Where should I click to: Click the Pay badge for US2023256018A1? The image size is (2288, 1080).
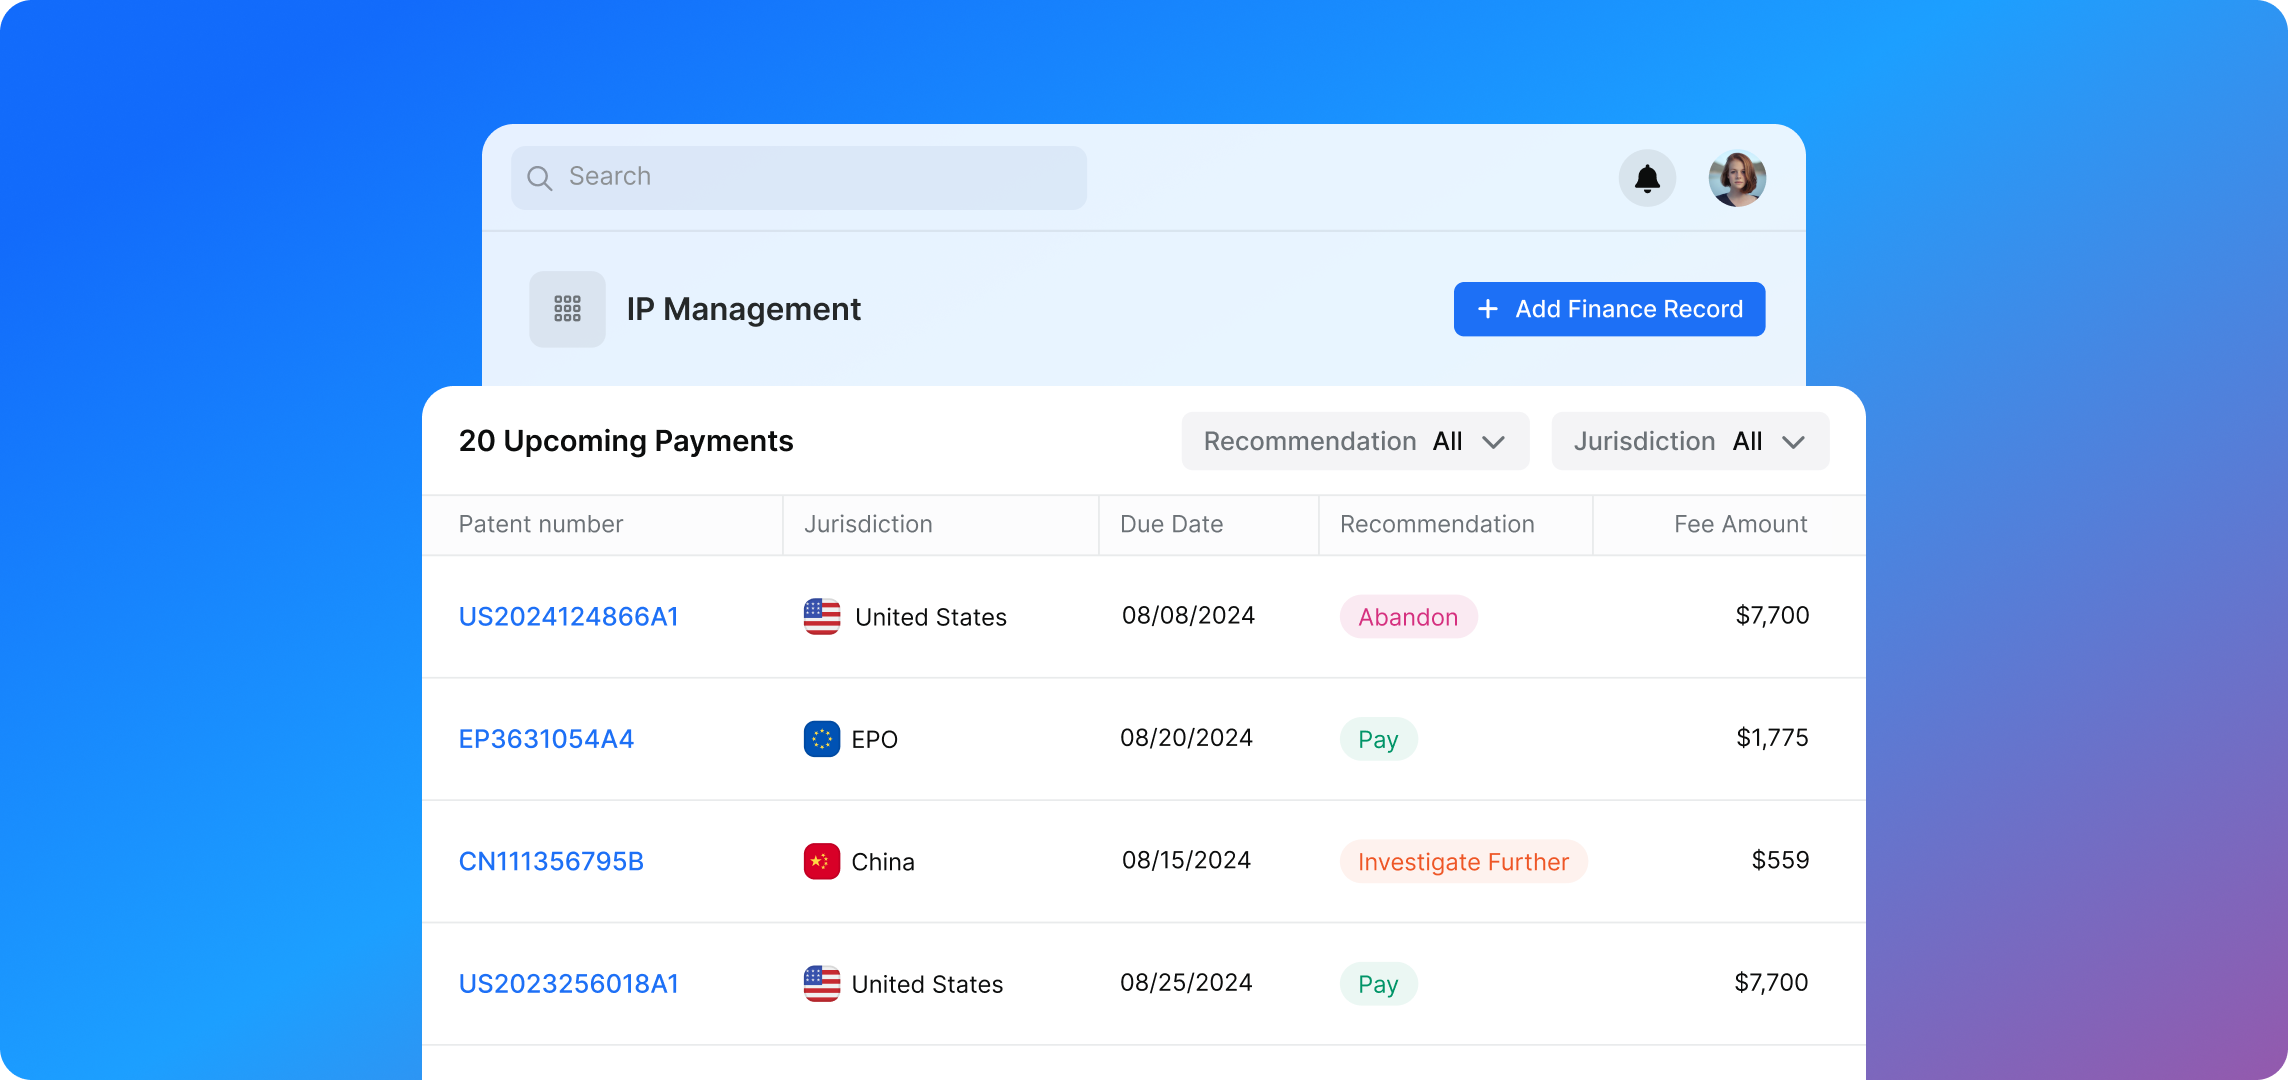point(1378,984)
